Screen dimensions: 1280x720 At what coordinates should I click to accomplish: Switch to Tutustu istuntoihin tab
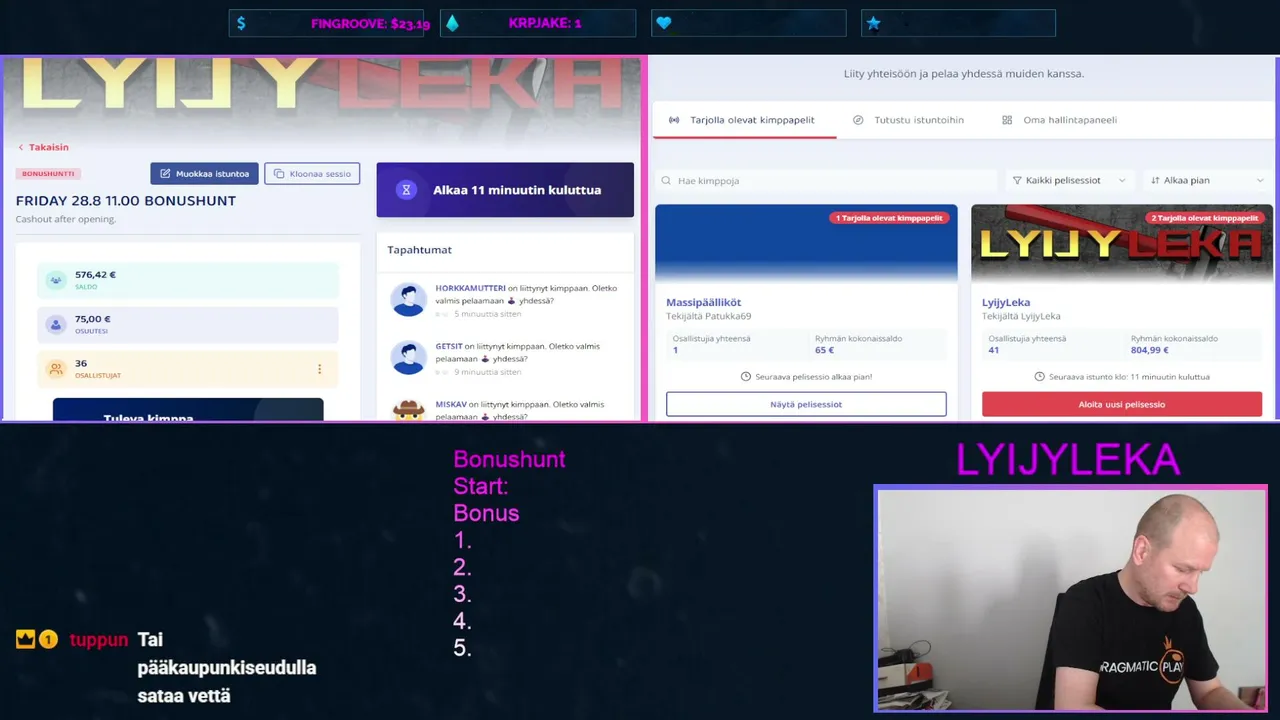pos(909,120)
